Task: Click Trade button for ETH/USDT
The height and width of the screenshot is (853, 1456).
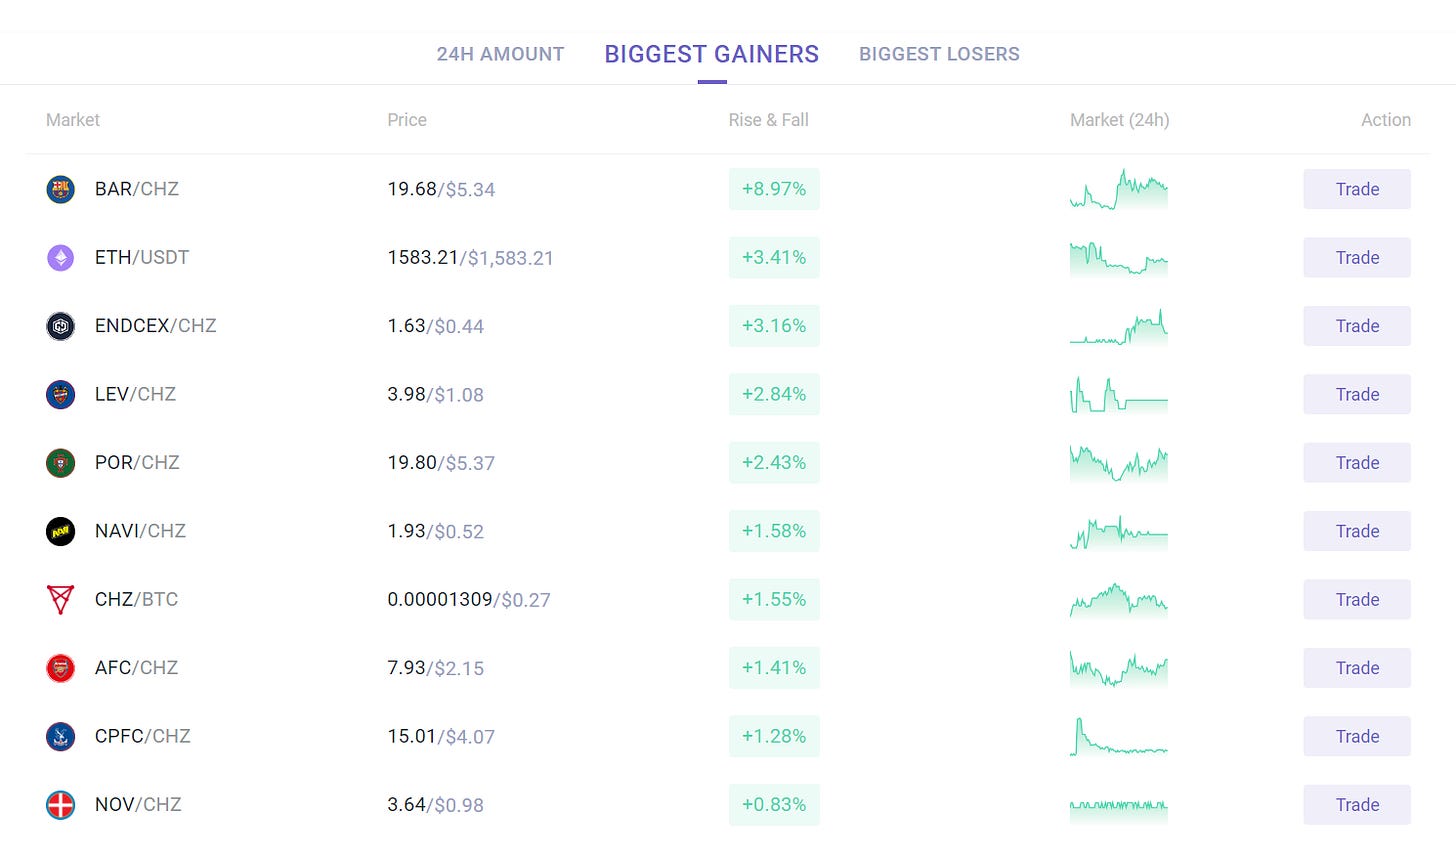Action: coord(1357,258)
